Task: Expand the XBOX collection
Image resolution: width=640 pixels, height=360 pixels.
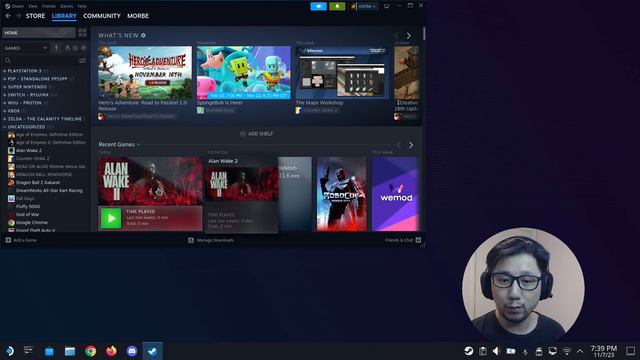Action: pyautogui.click(x=13, y=111)
